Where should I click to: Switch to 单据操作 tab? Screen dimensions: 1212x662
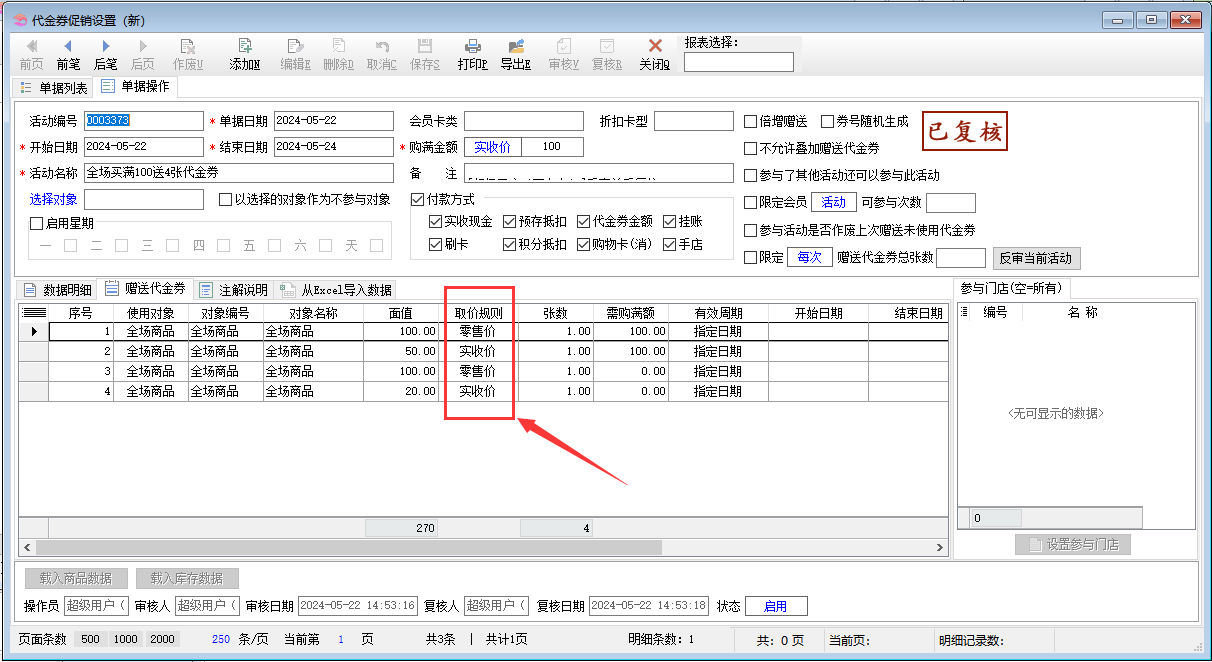pos(135,87)
